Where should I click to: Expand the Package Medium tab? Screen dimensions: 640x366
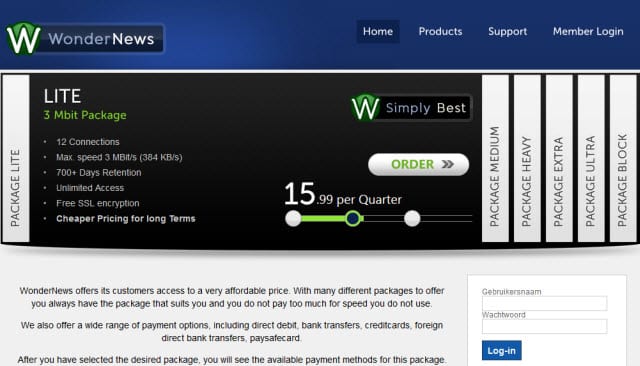(495, 158)
